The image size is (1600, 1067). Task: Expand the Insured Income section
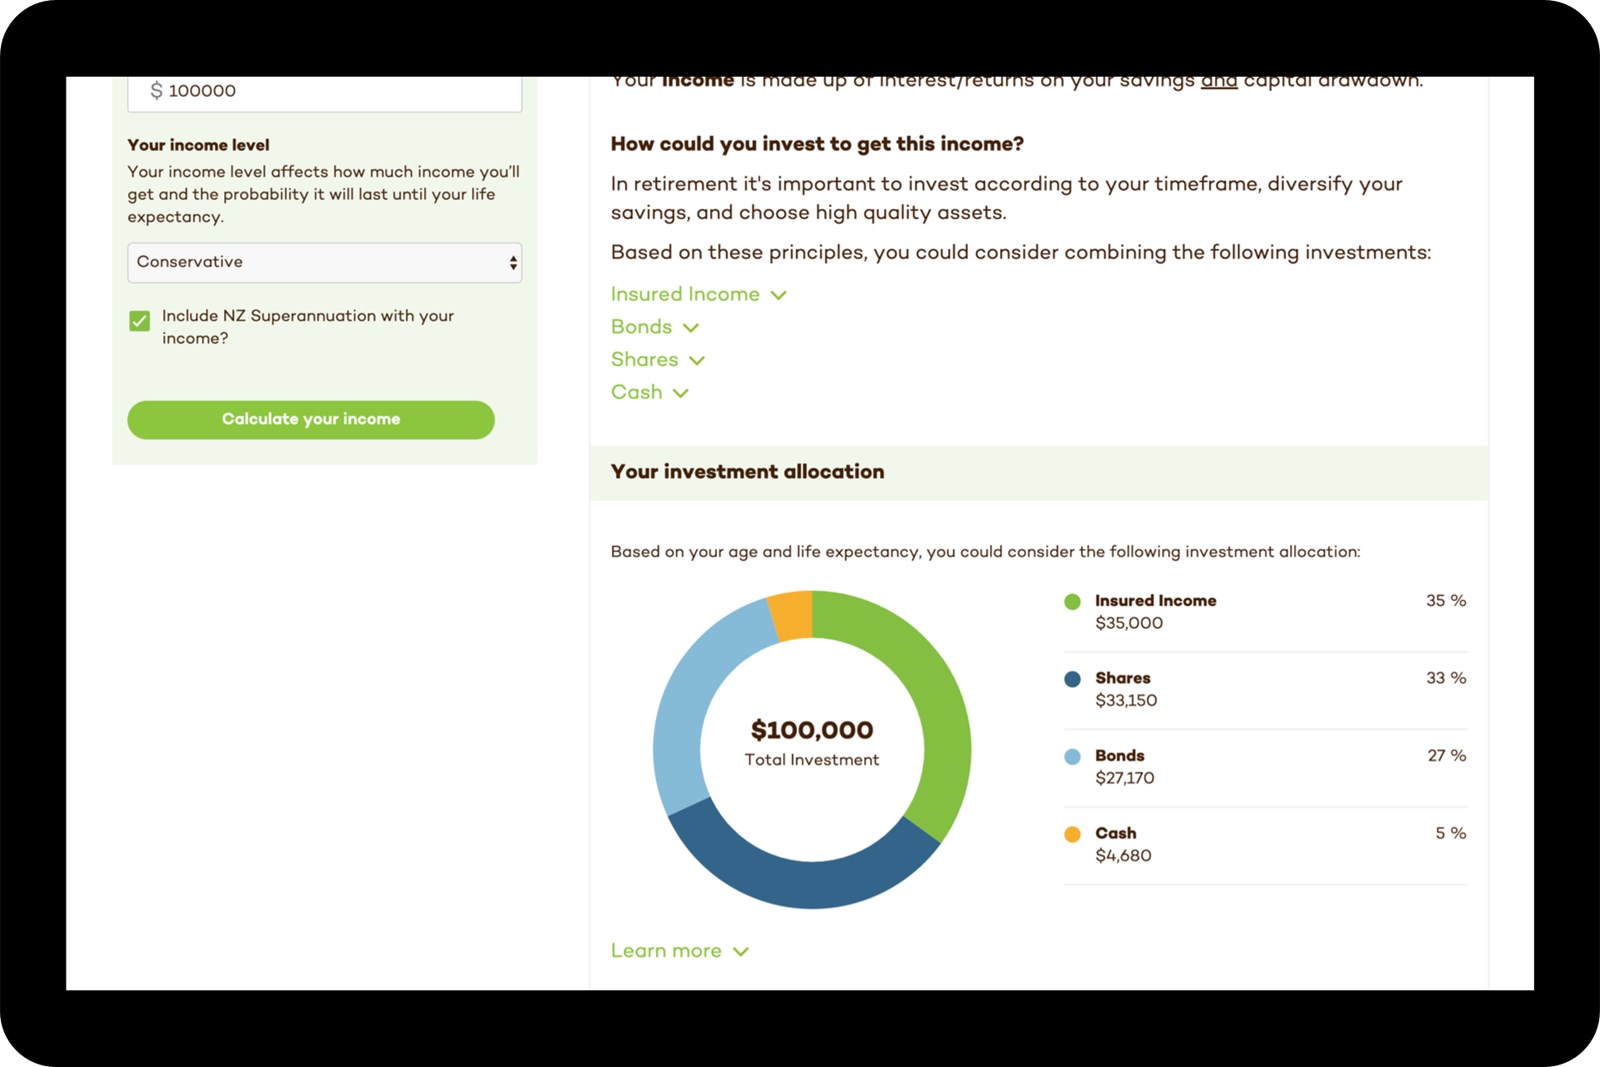click(x=699, y=294)
